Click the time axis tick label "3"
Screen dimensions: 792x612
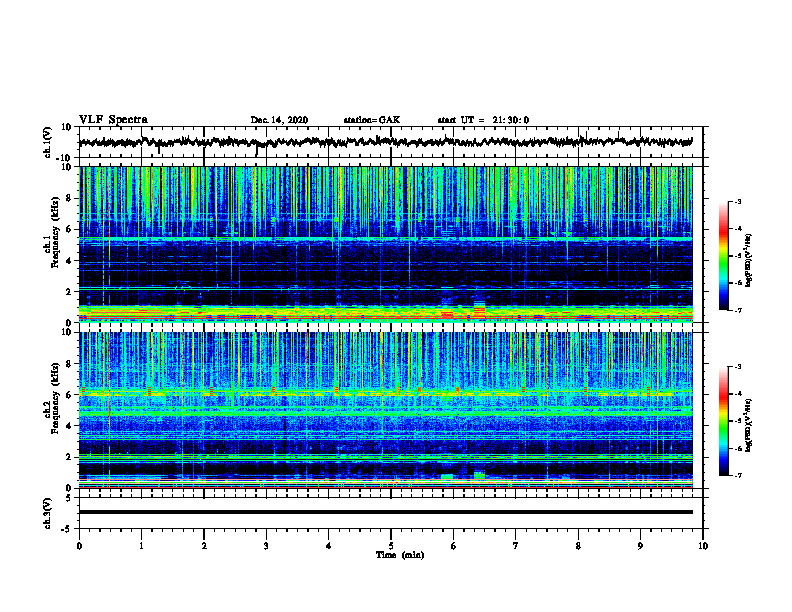266,546
